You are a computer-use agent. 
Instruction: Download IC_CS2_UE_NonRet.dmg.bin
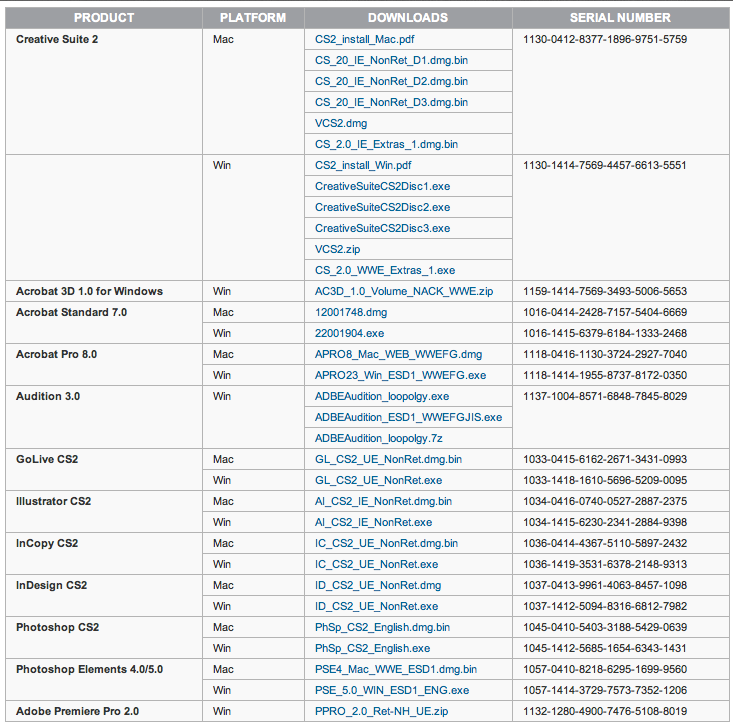pyautogui.click(x=386, y=544)
